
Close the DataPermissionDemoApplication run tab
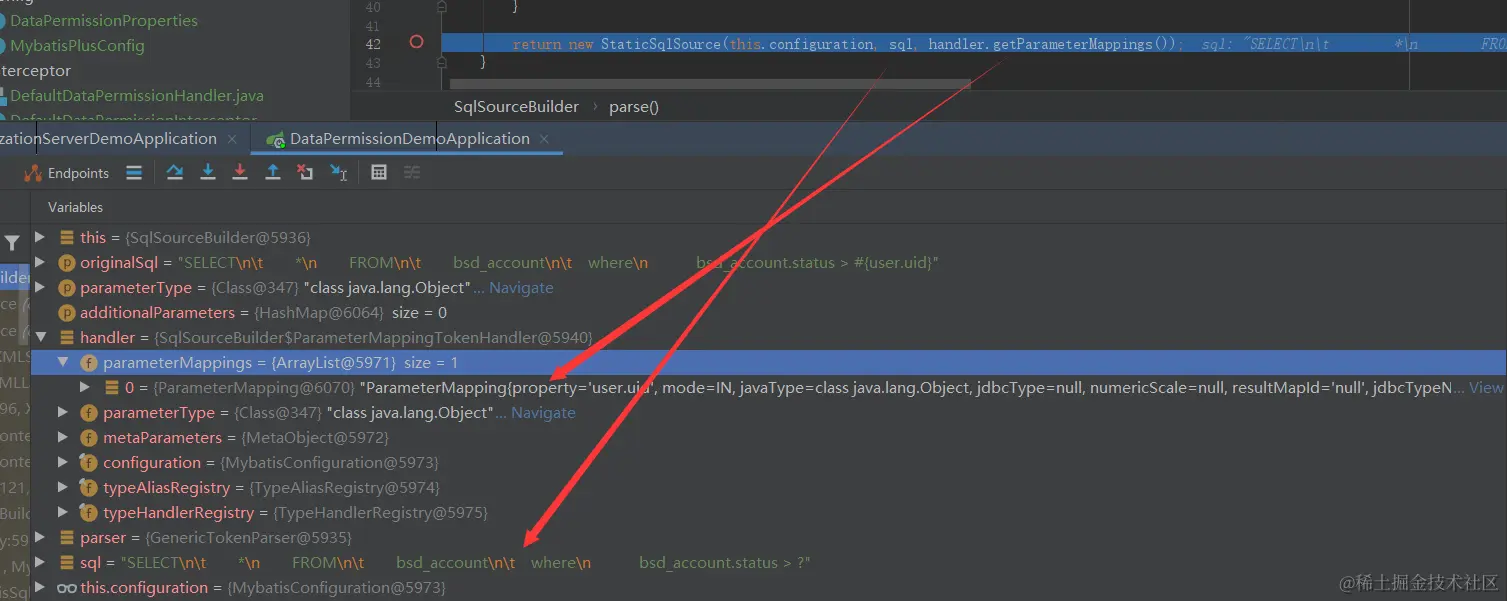[x=544, y=139]
